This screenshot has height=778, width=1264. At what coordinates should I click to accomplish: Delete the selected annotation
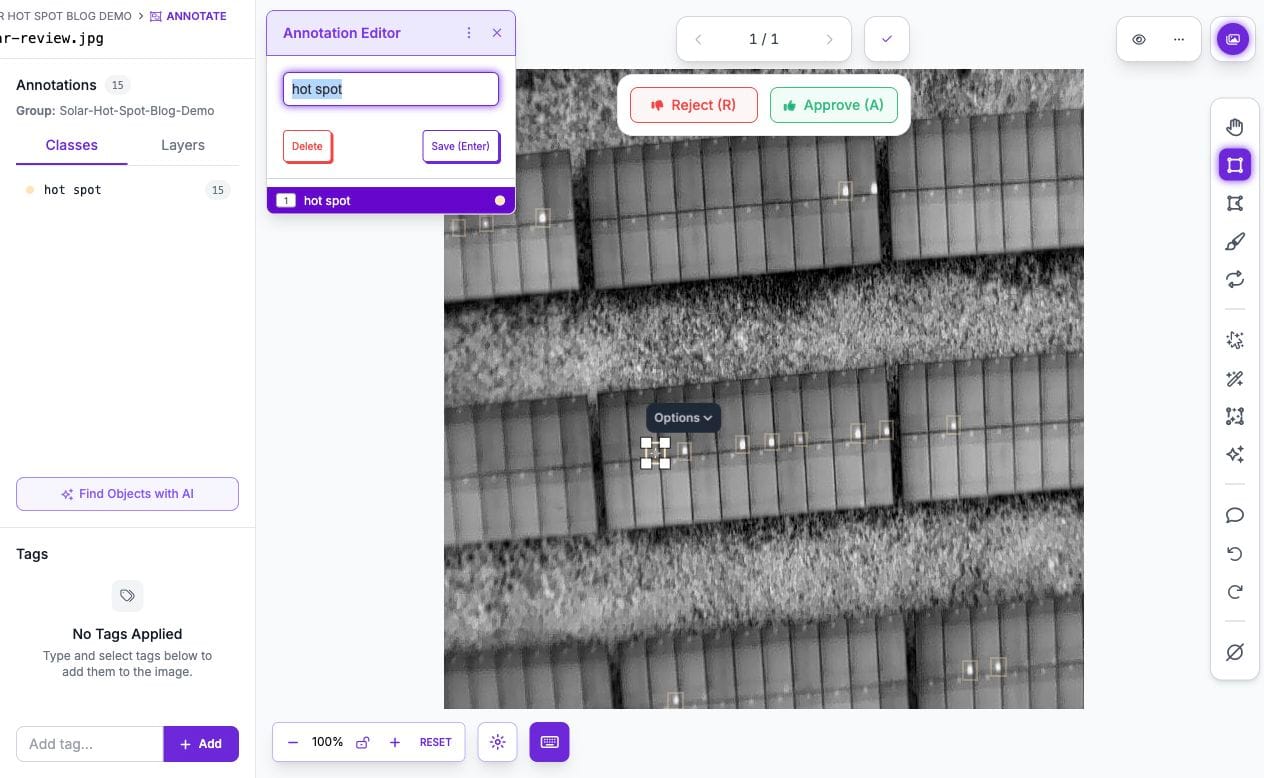[307, 146]
